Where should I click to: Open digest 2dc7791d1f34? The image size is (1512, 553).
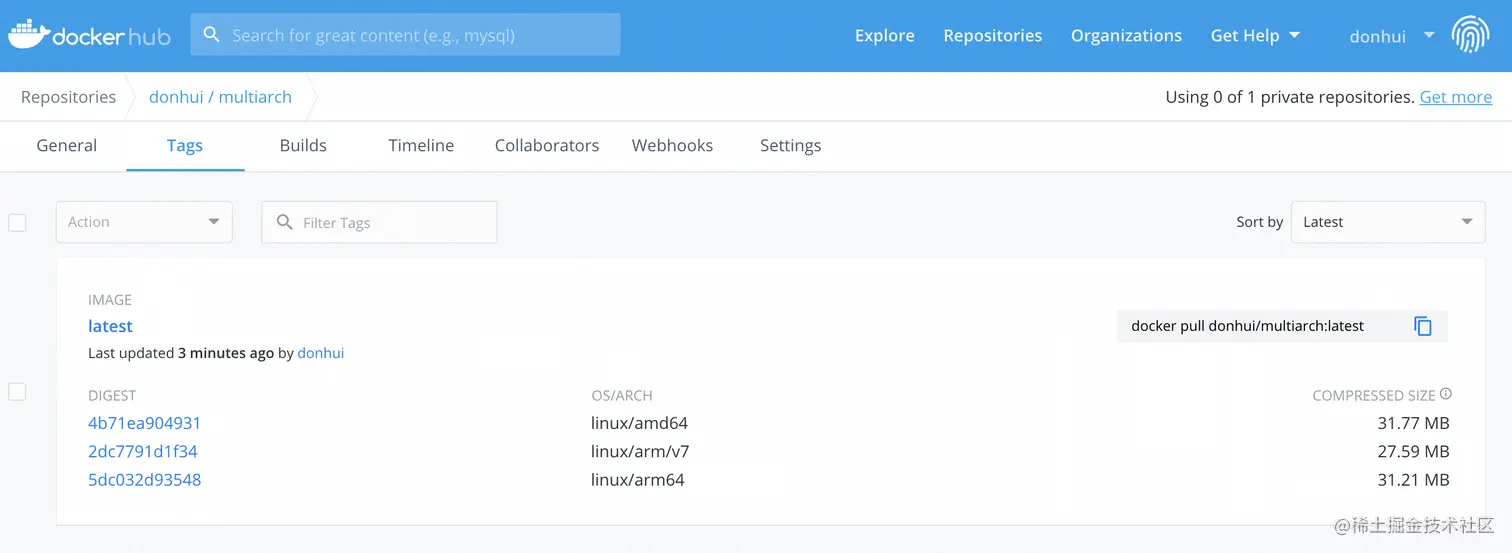tap(143, 451)
